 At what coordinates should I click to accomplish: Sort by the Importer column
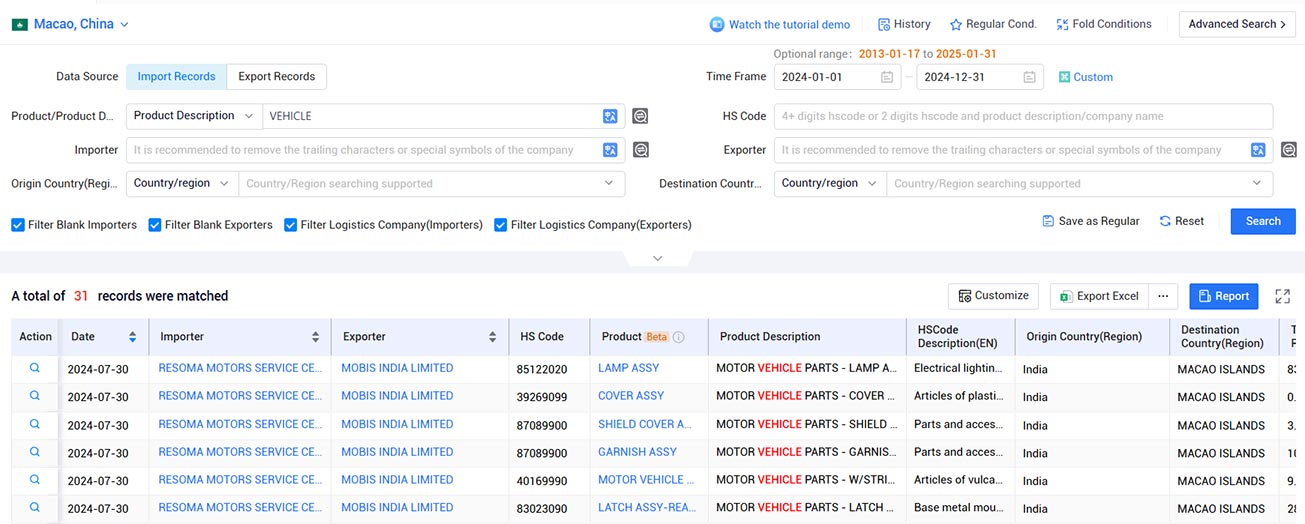tap(316, 337)
